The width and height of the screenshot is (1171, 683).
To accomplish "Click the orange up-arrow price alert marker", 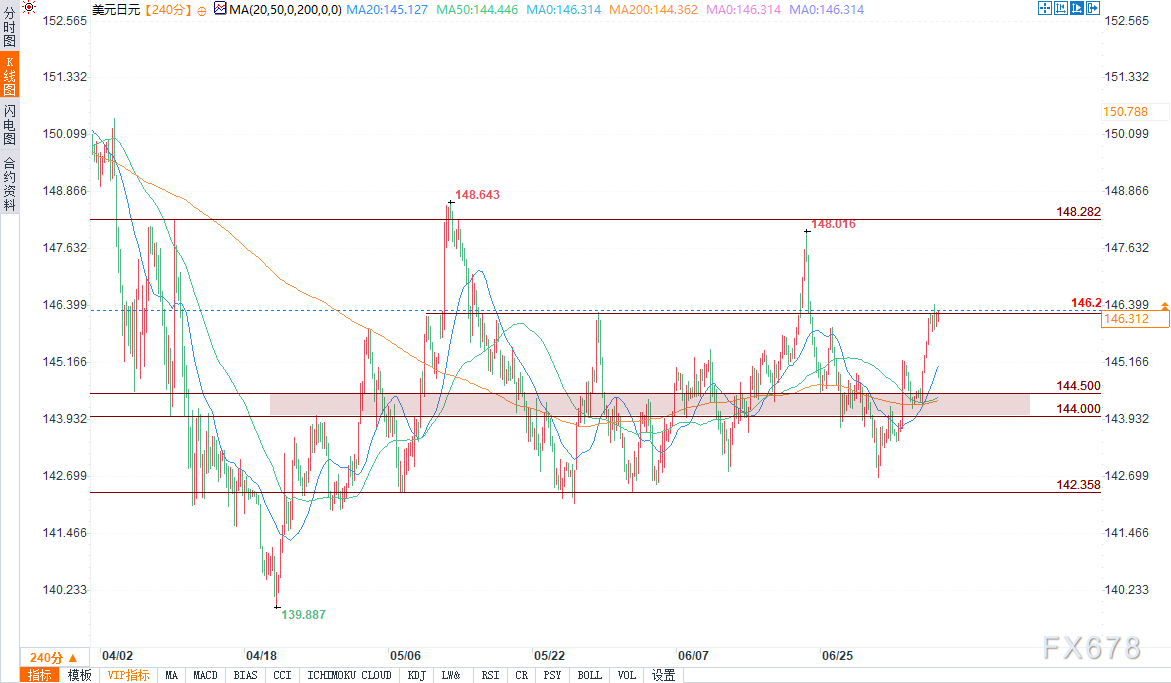I will [1164, 304].
